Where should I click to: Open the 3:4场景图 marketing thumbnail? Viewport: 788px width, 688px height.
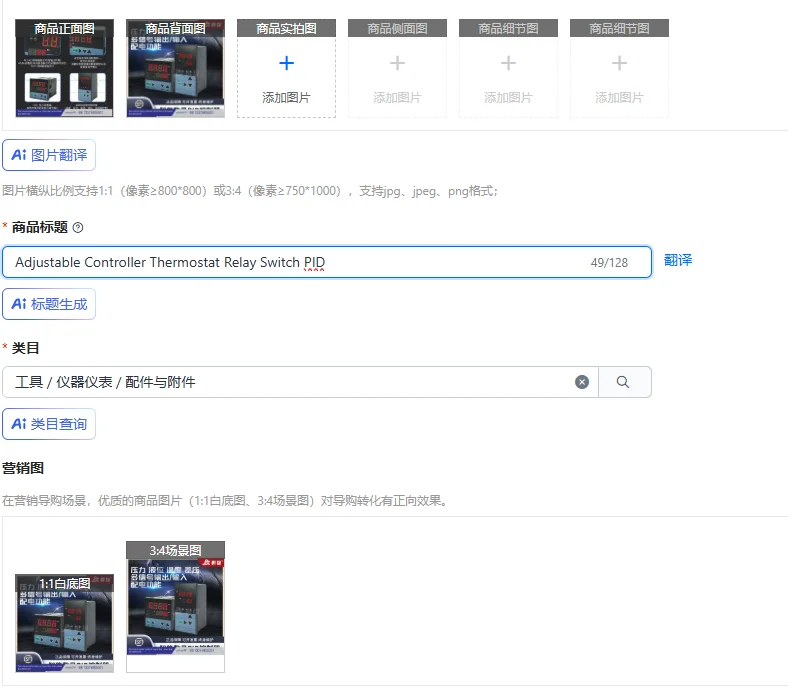coord(175,607)
